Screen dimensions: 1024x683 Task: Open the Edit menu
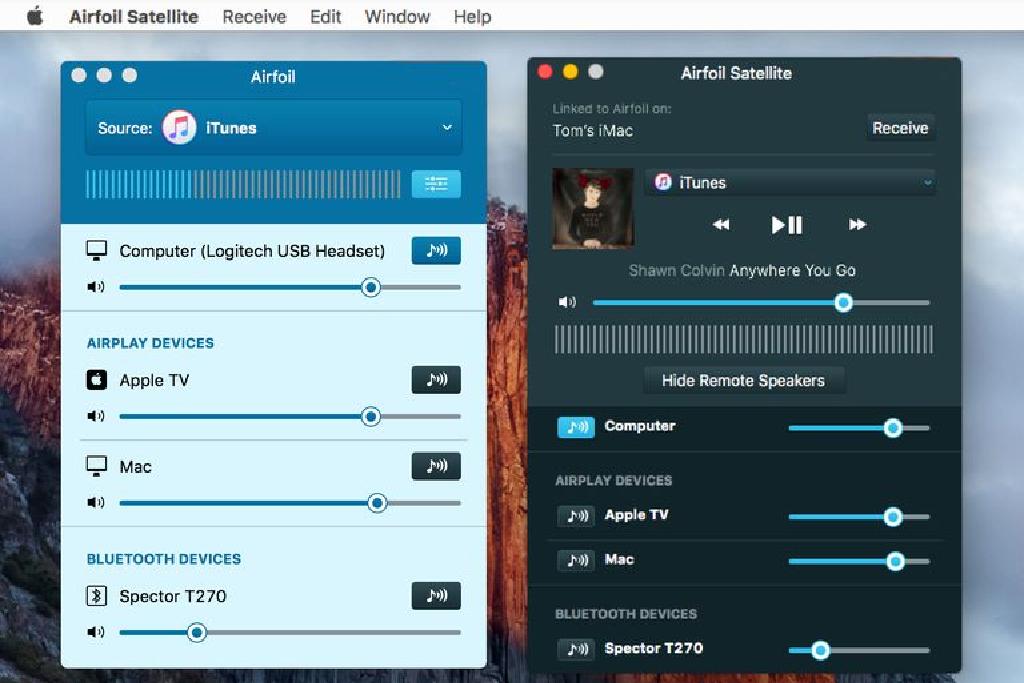point(325,16)
